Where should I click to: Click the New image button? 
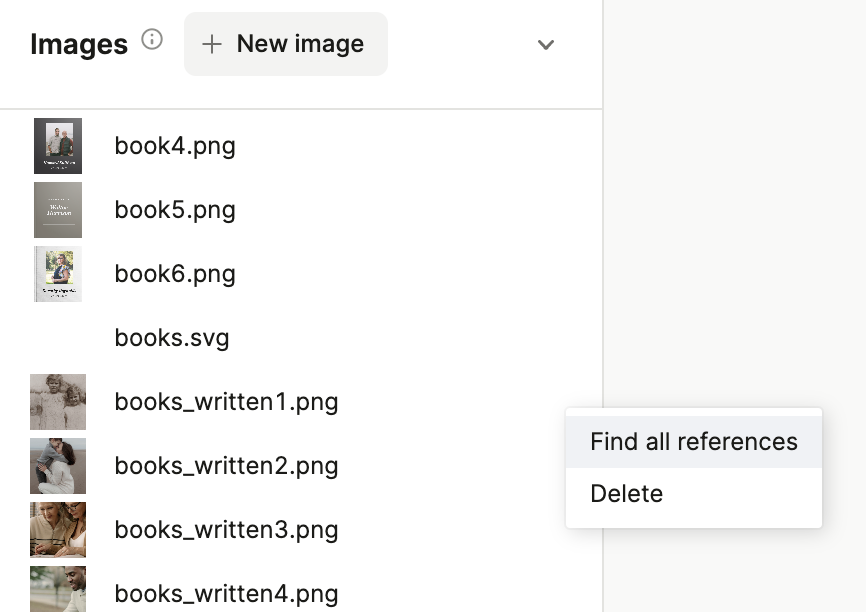(x=285, y=44)
